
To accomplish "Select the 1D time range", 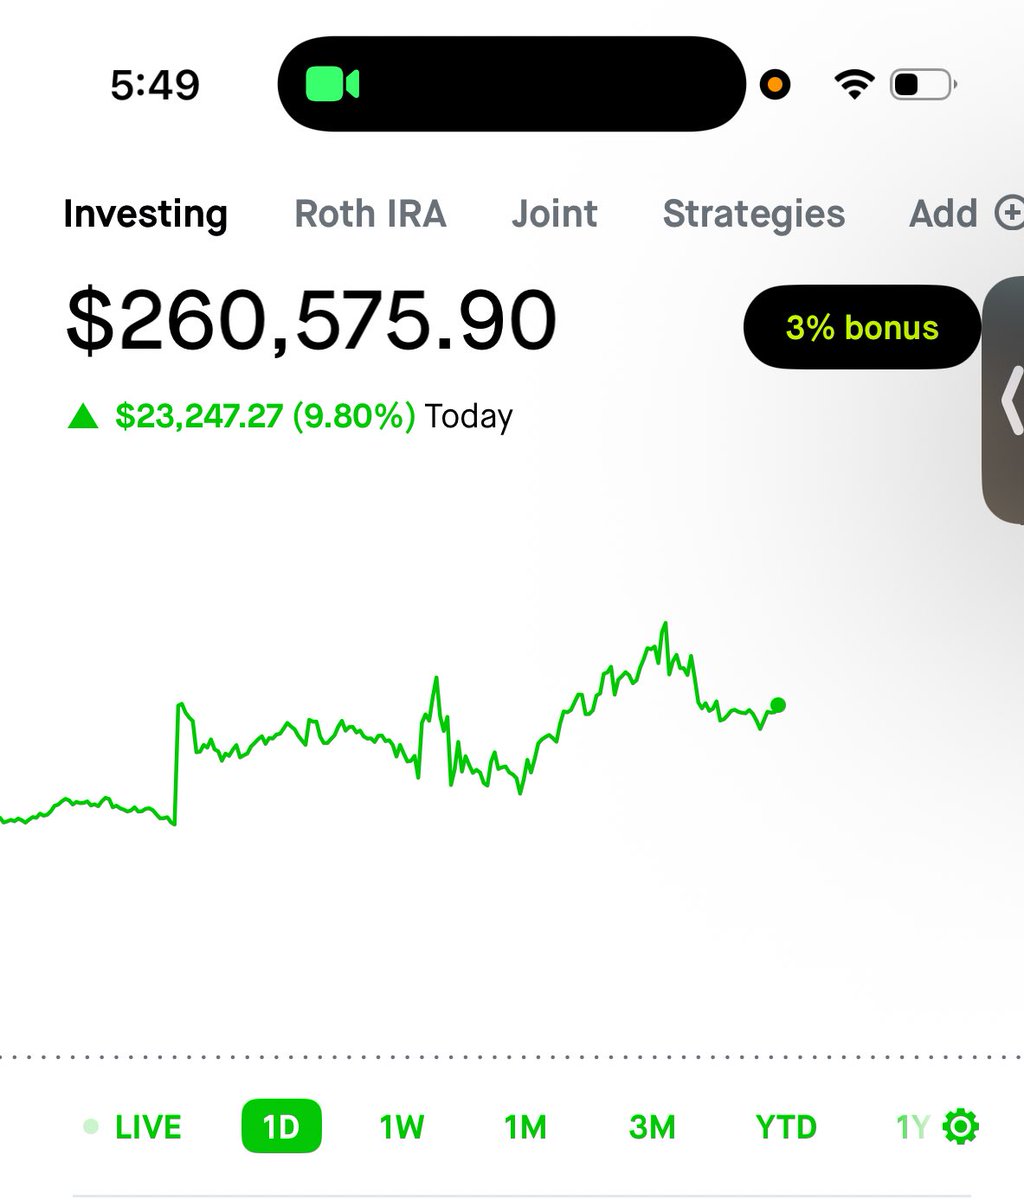I will 281,1127.
